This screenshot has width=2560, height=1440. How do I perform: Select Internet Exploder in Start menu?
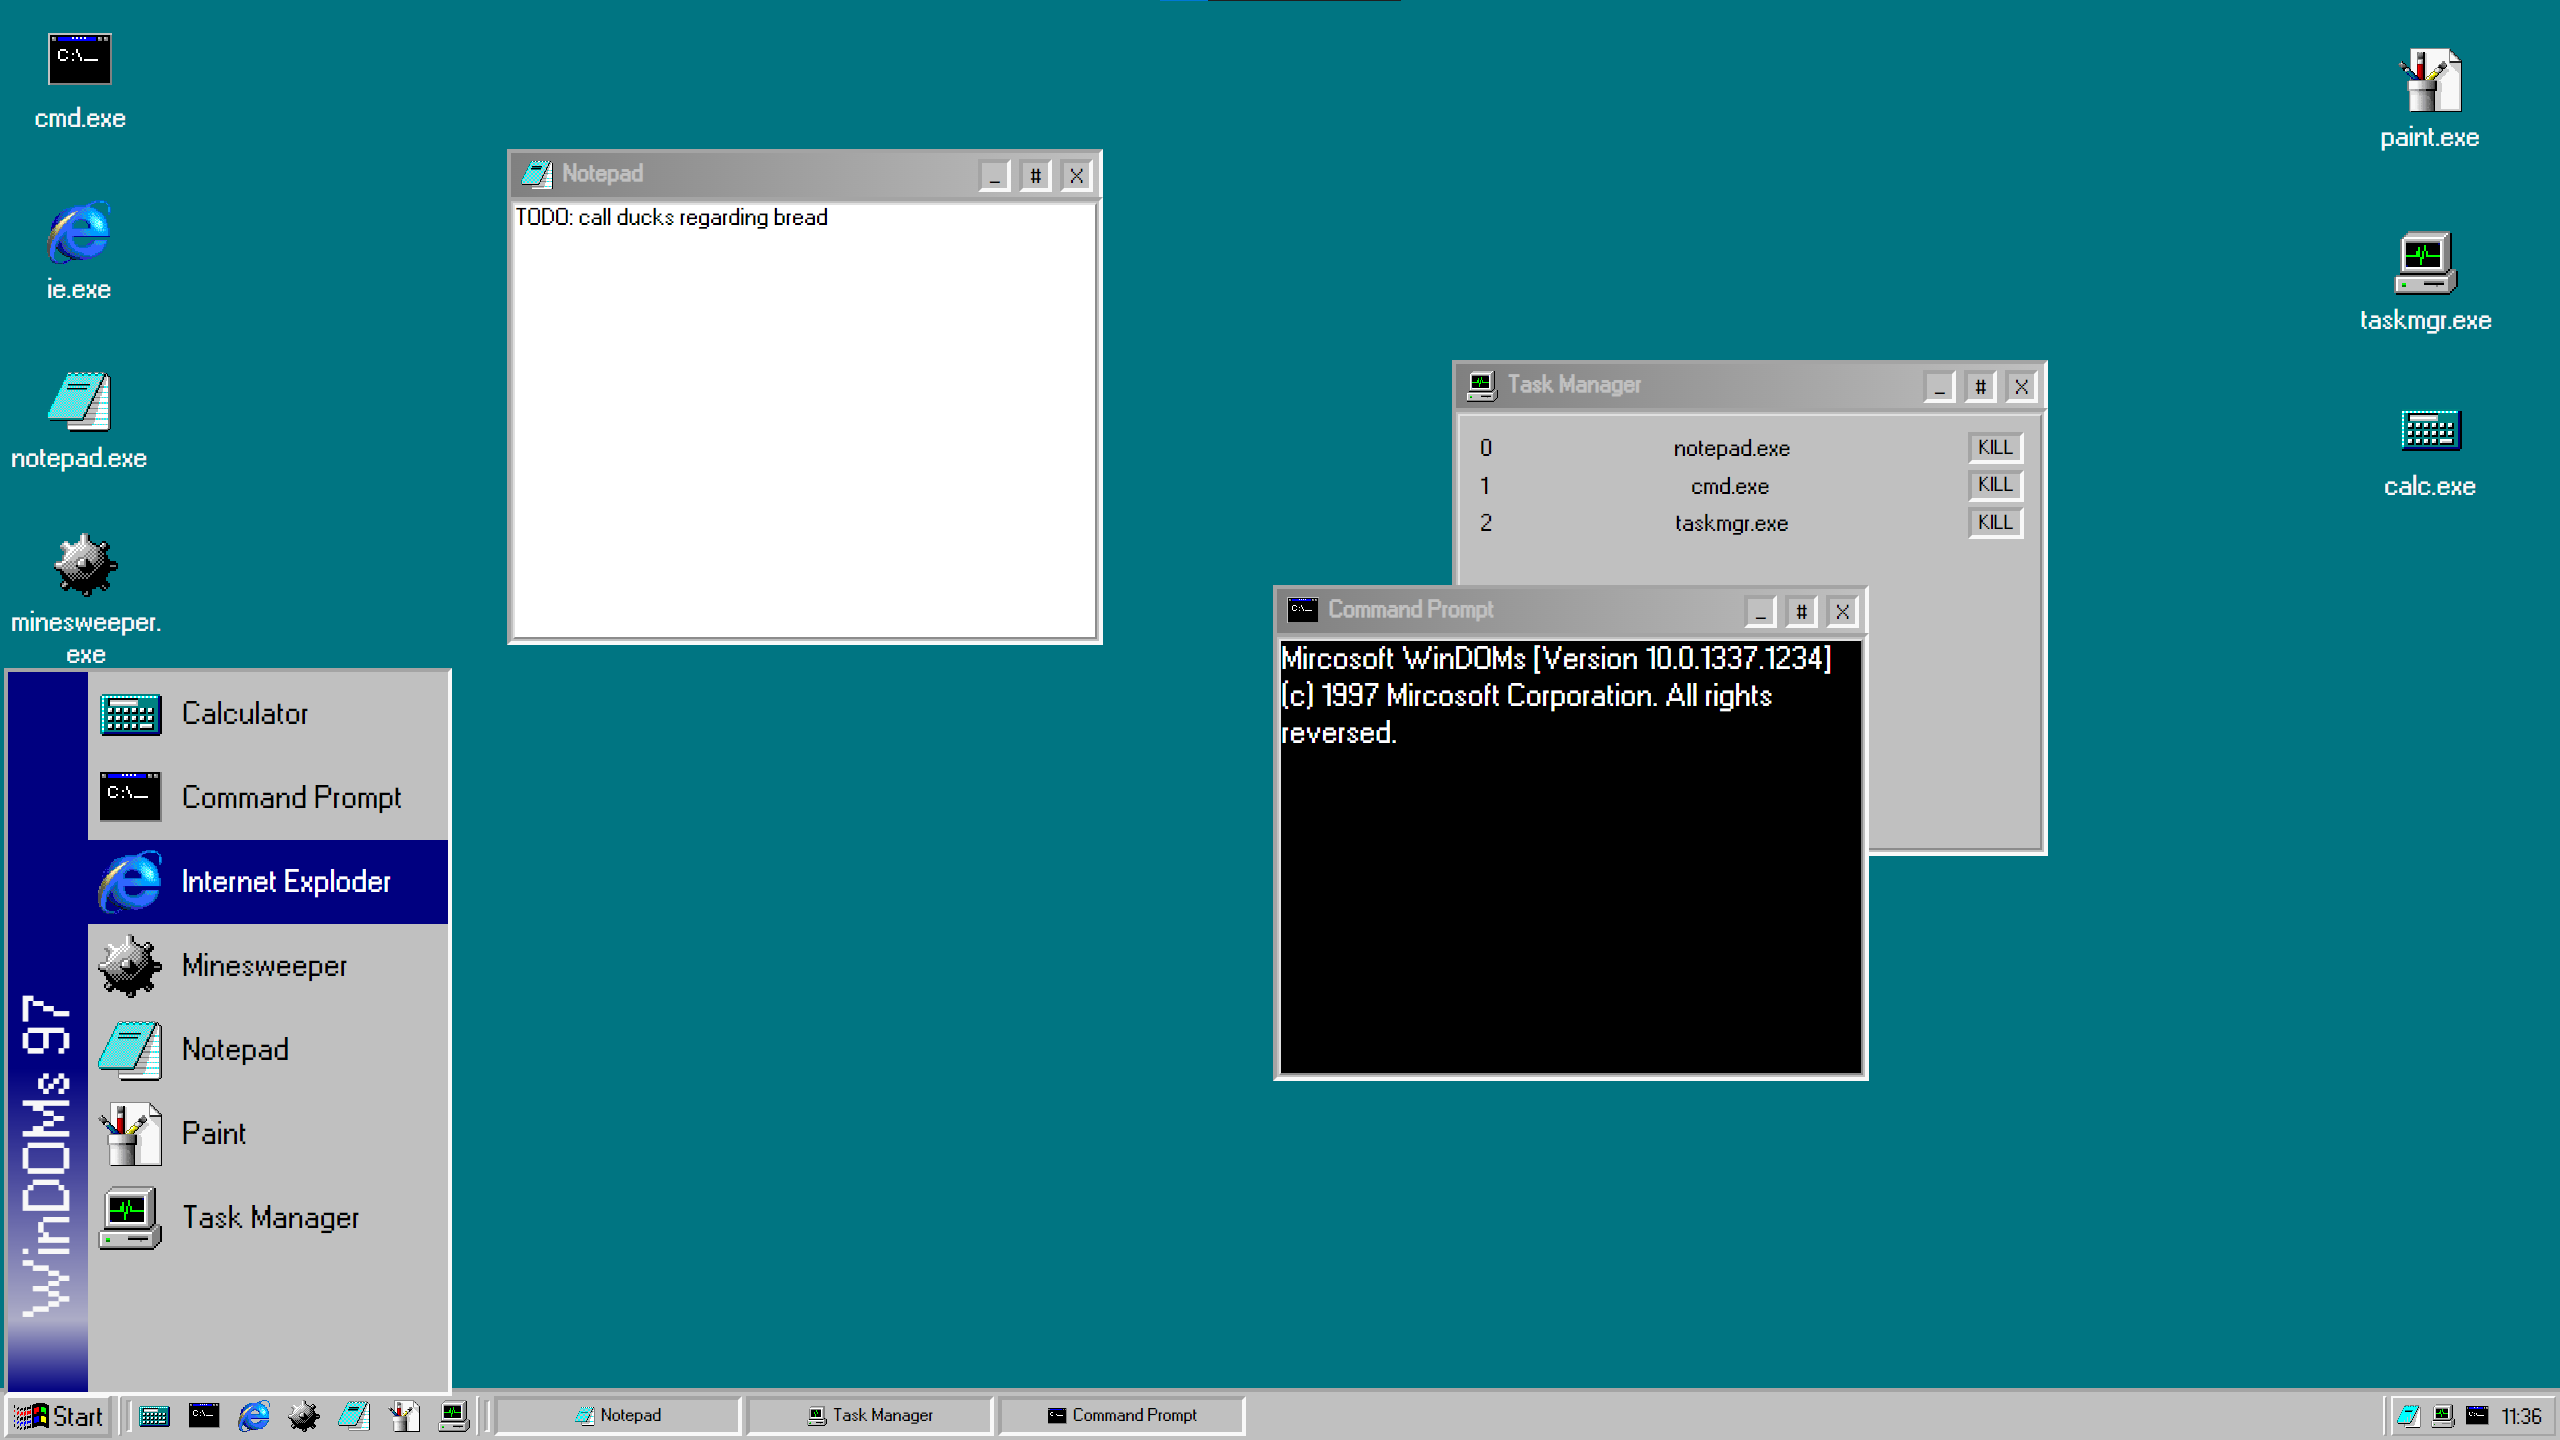pos(268,882)
